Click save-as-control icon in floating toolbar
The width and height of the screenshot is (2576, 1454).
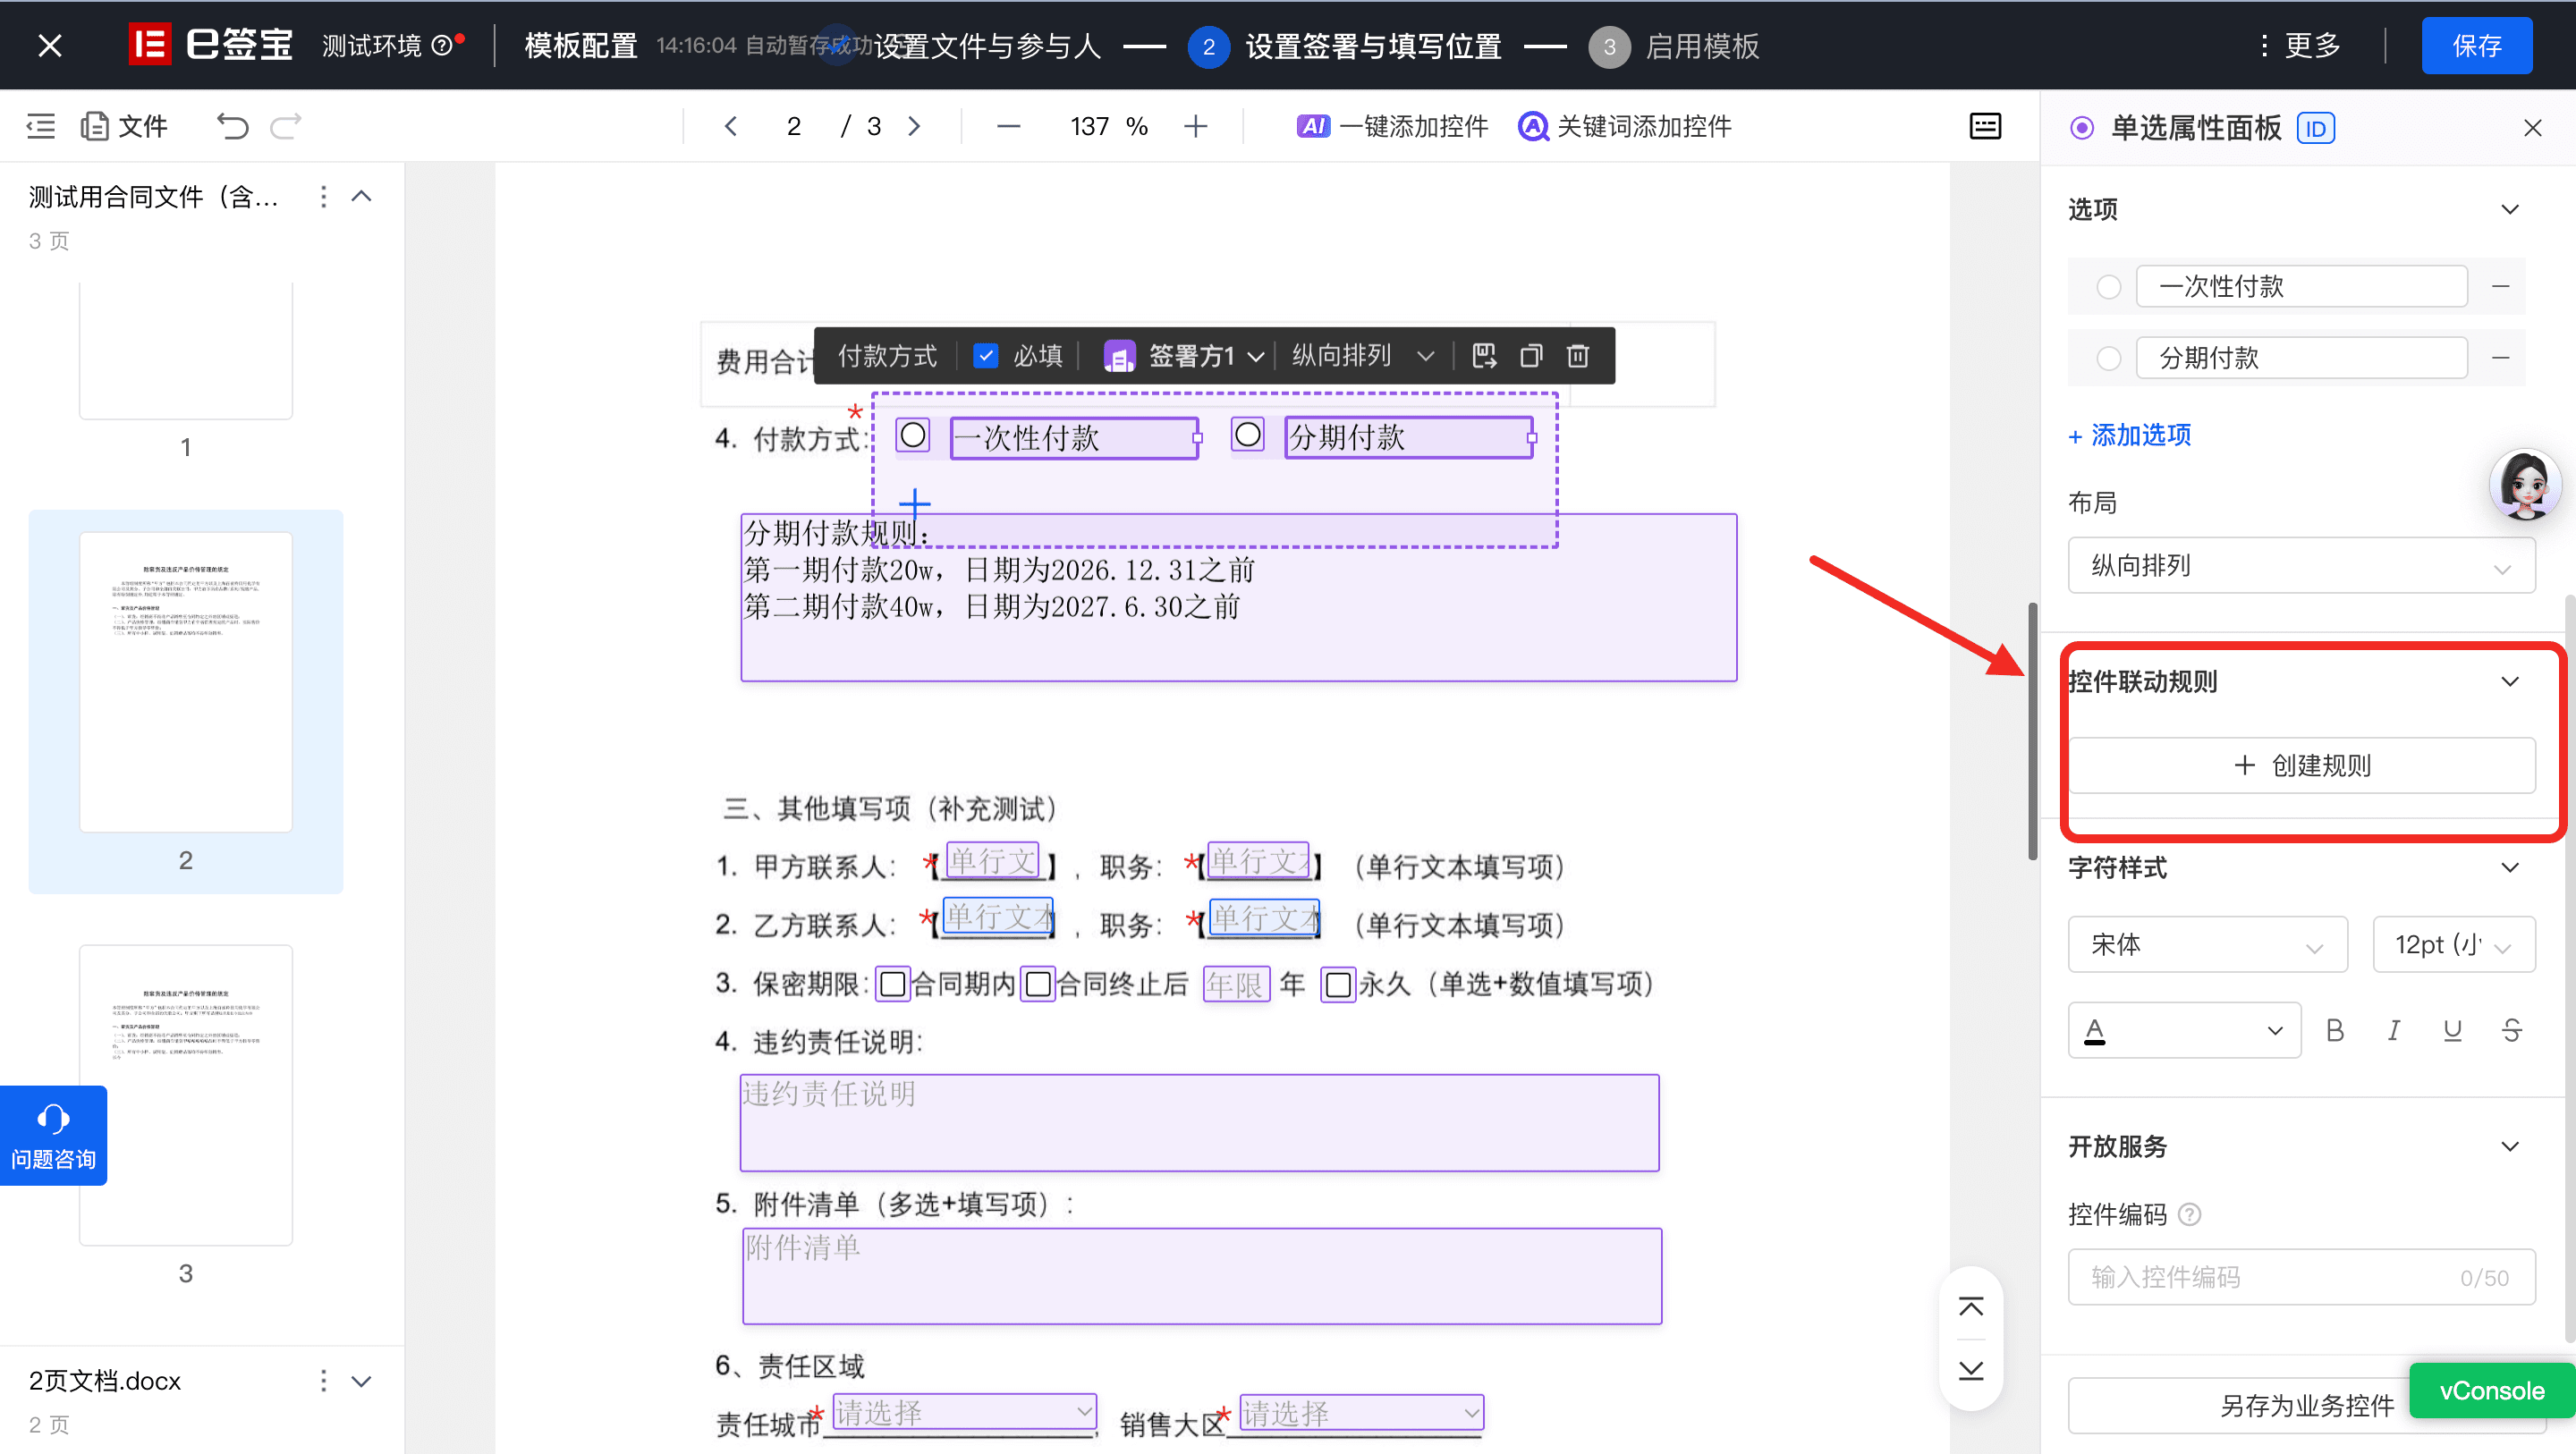point(1484,356)
